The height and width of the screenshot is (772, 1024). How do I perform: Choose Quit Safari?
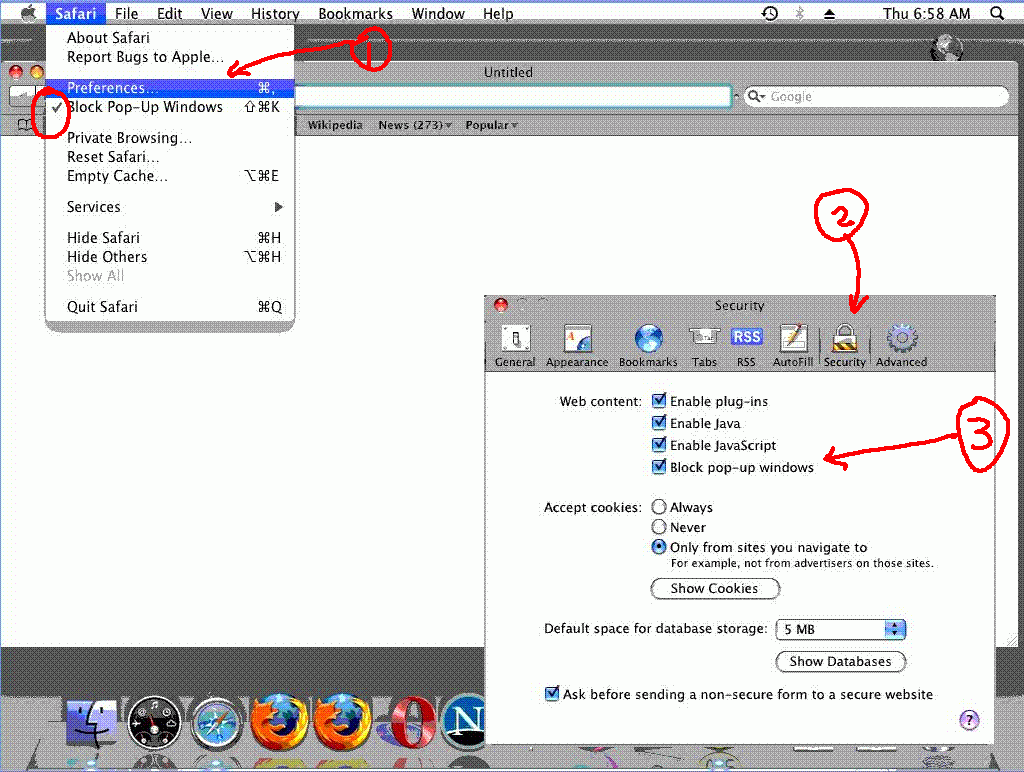pyautogui.click(x=170, y=307)
